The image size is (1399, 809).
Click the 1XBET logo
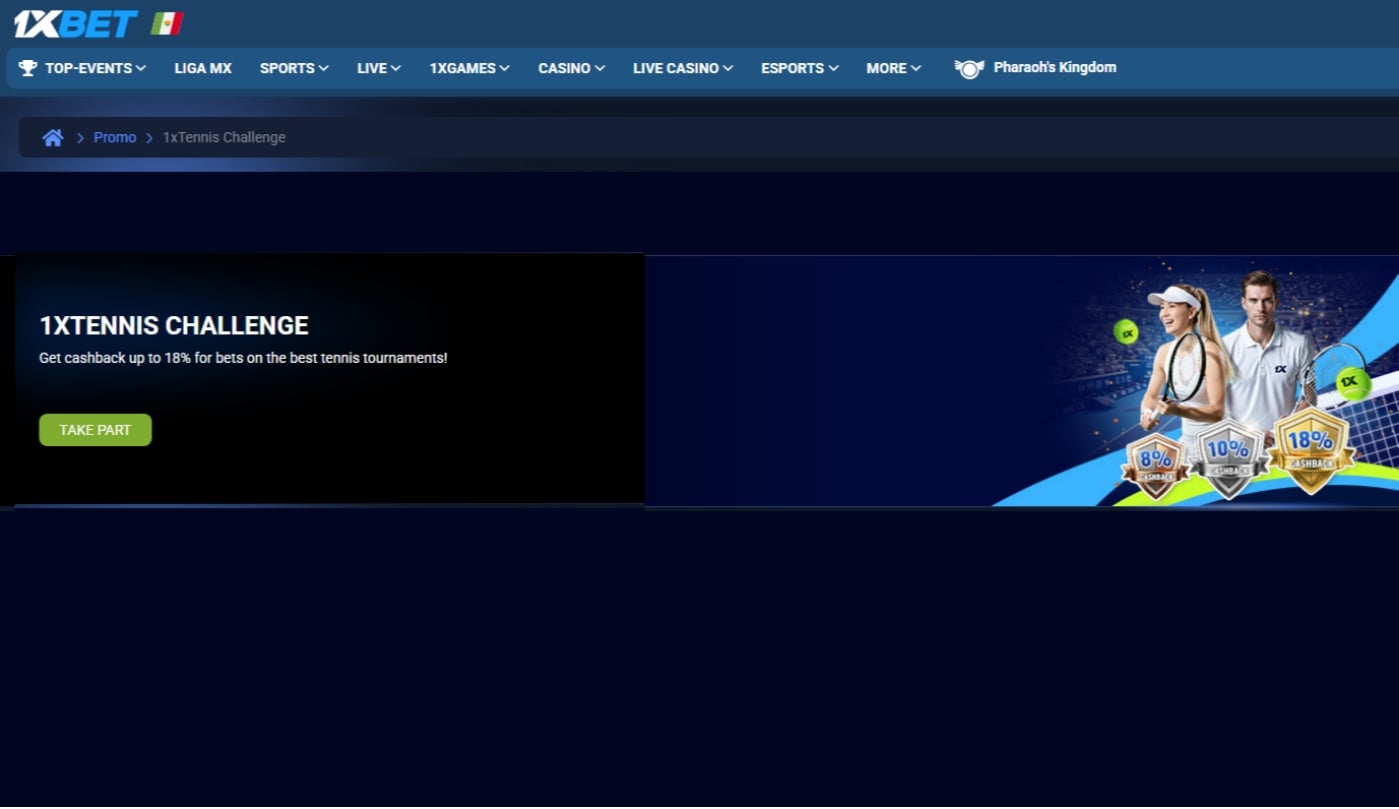(76, 23)
